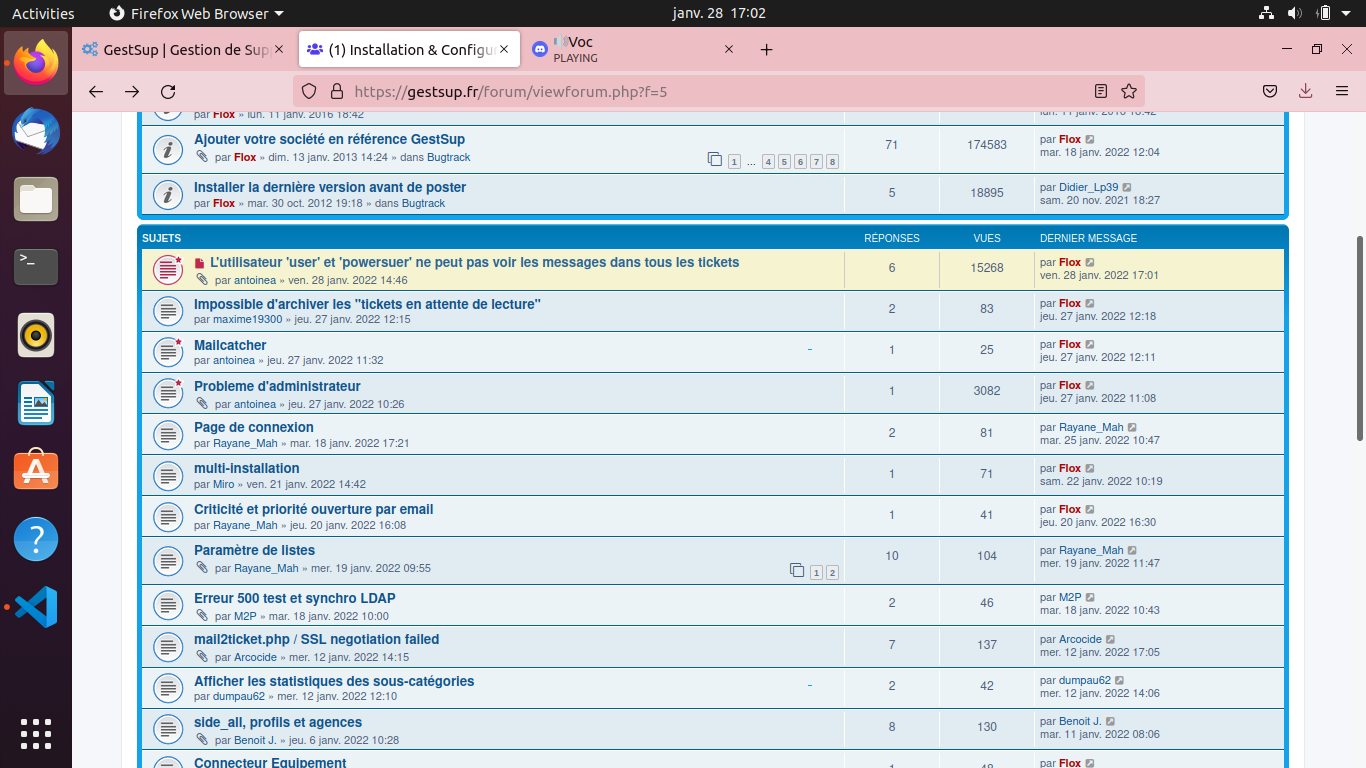Open the network icon in the system tray
This screenshot has width=1366, height=768.
[x=1266, y=13]
